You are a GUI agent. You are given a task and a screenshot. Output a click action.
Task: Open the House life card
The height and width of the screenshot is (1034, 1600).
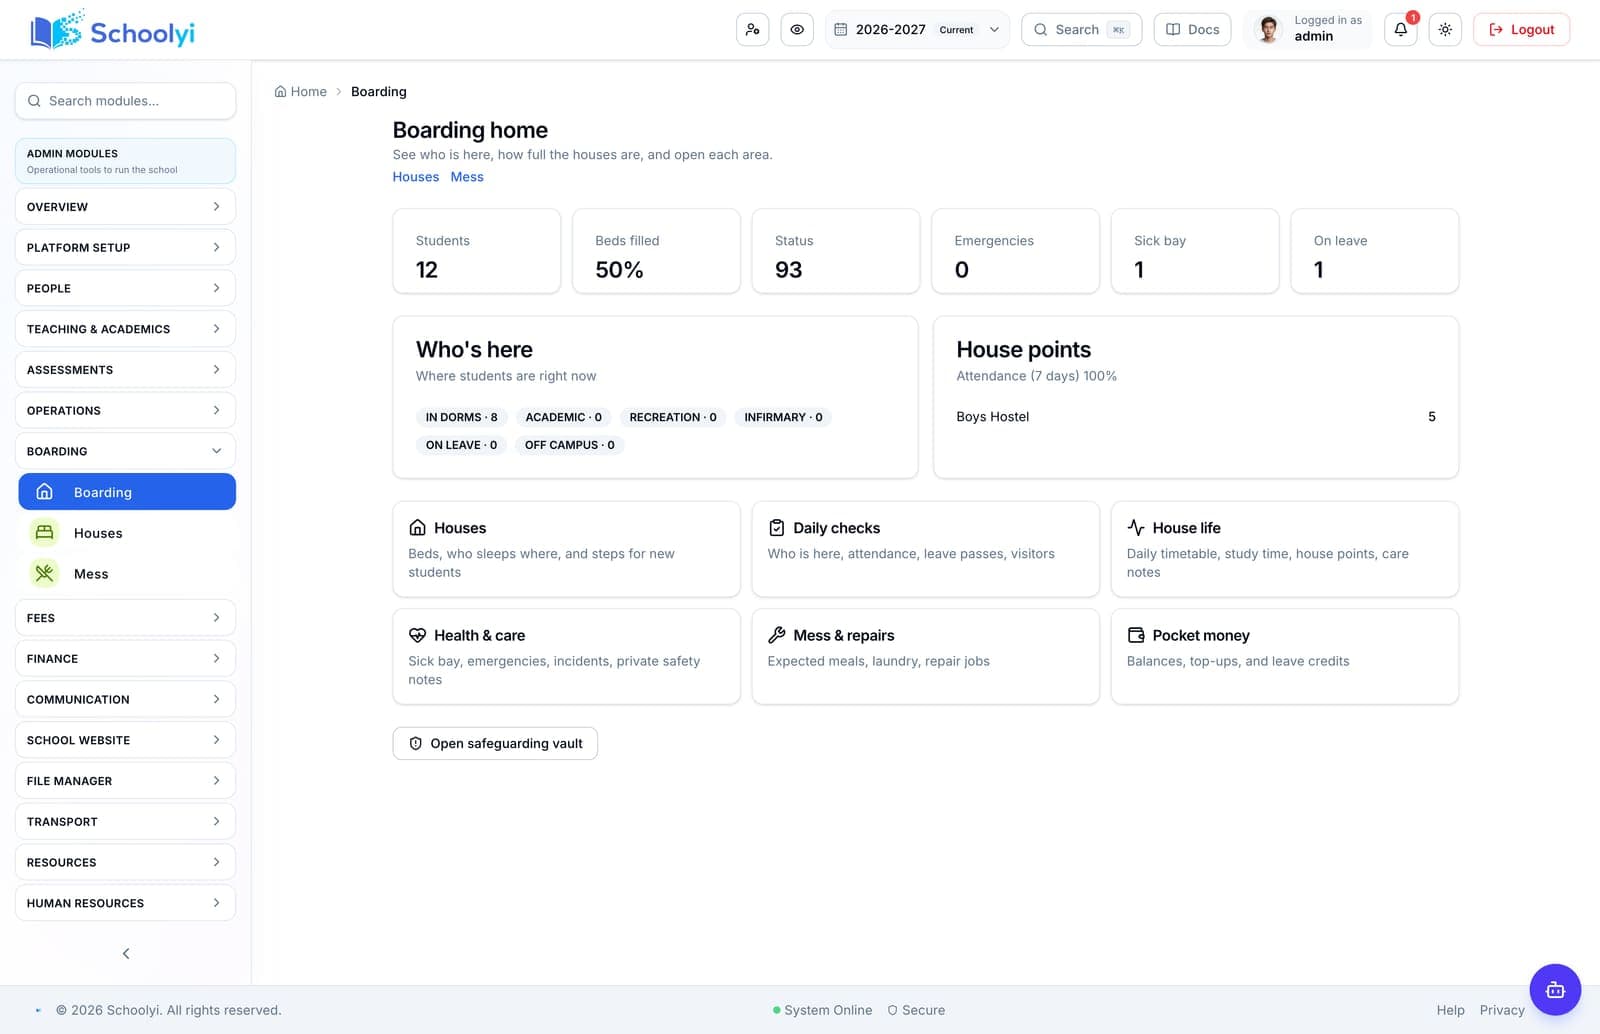pos(1285,549)
